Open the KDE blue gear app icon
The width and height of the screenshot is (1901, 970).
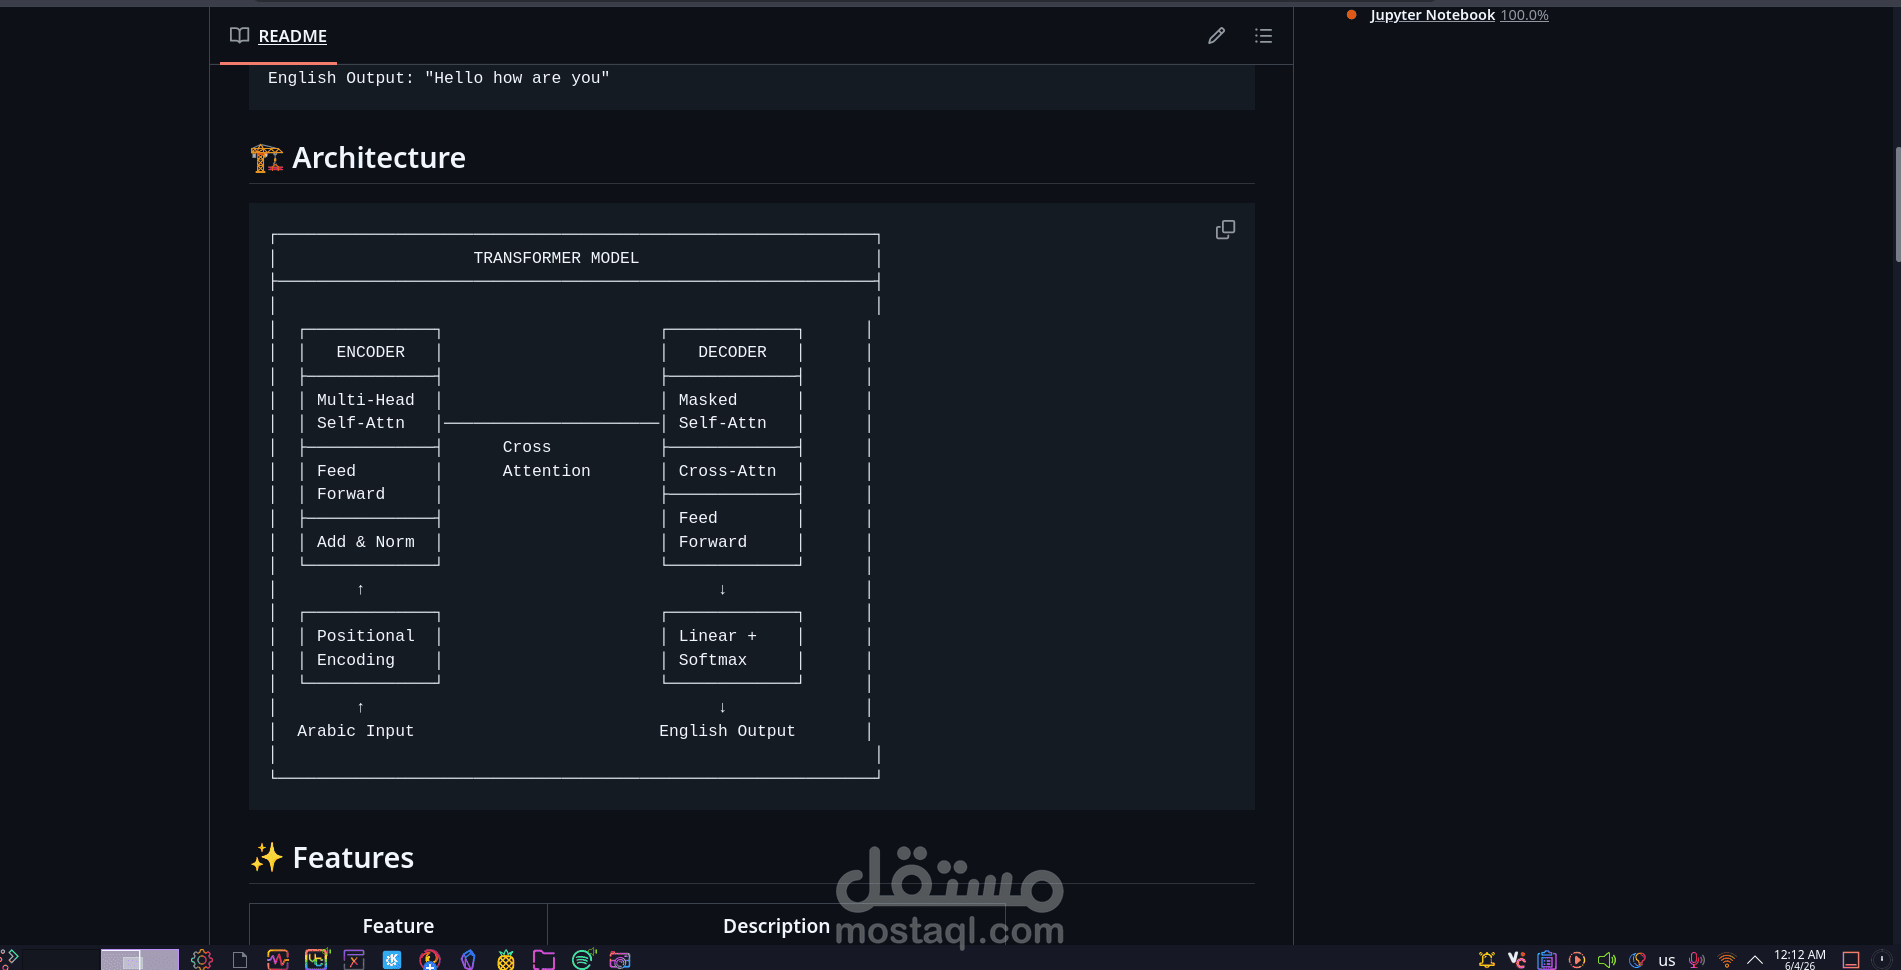click(x=392, y=960)
